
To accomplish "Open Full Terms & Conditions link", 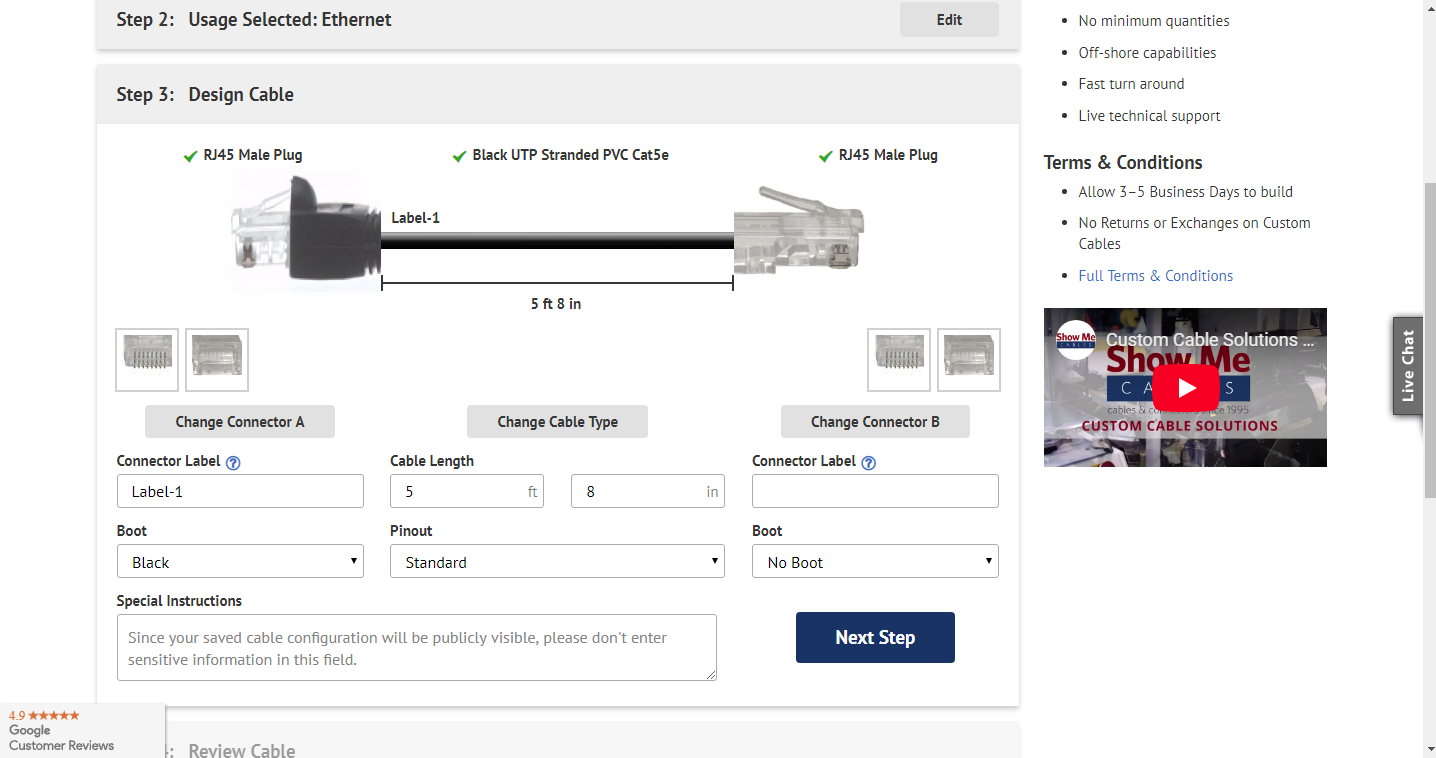I will (x=1155, y=276).
